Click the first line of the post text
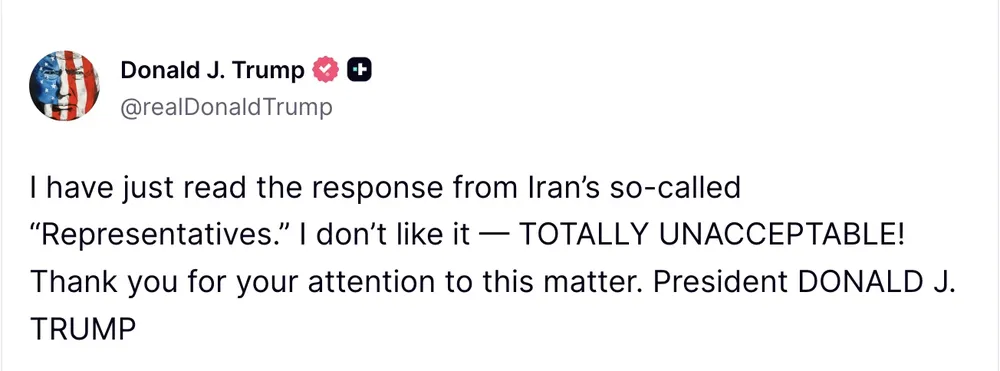Screen dimensions: 1000x371 tap(385, 188)
